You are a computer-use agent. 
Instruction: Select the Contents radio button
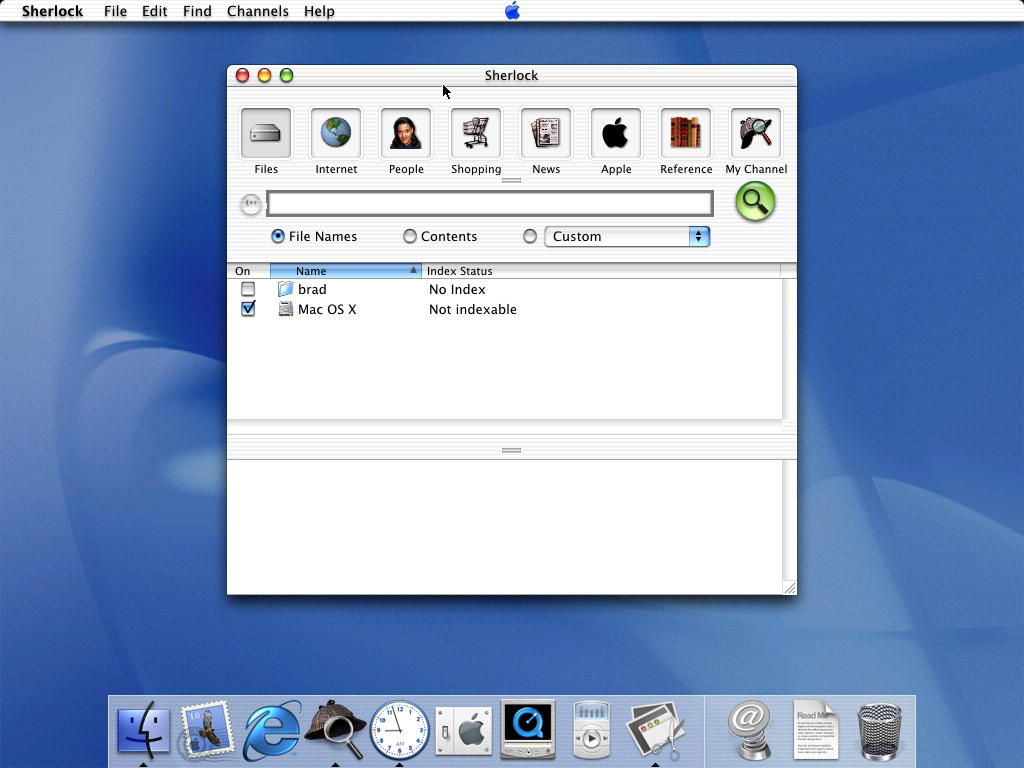click(x=409, y=236)
